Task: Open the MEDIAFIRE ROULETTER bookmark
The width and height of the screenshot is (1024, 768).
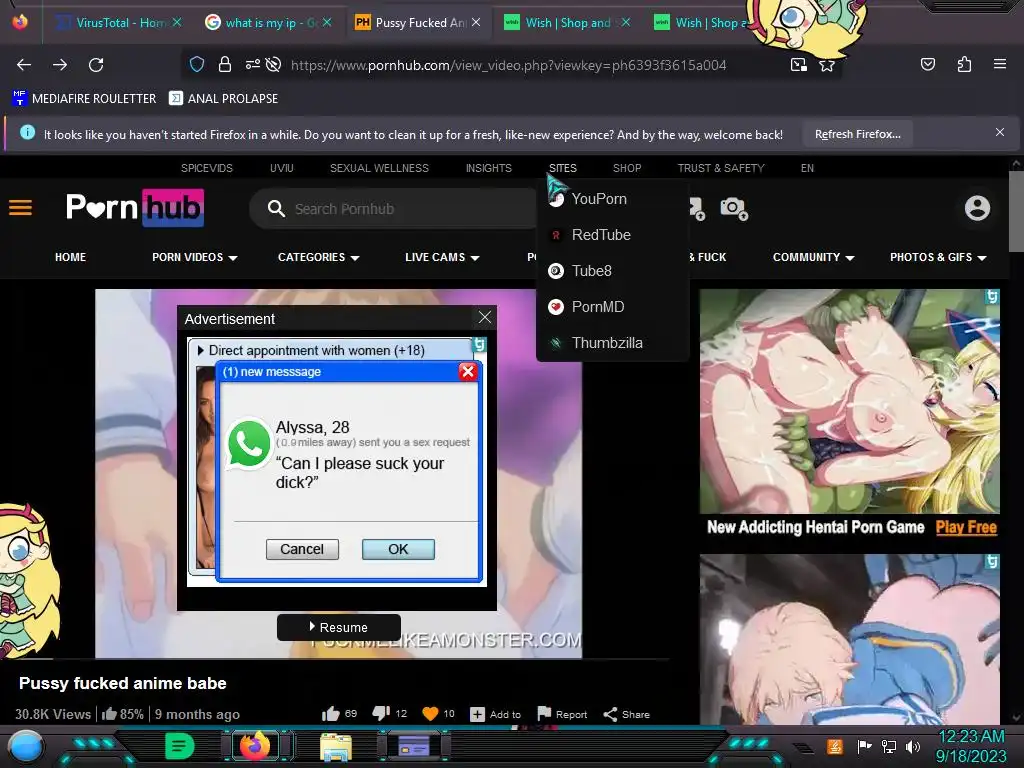Action: pyautogui.click(x=84, y=99)
